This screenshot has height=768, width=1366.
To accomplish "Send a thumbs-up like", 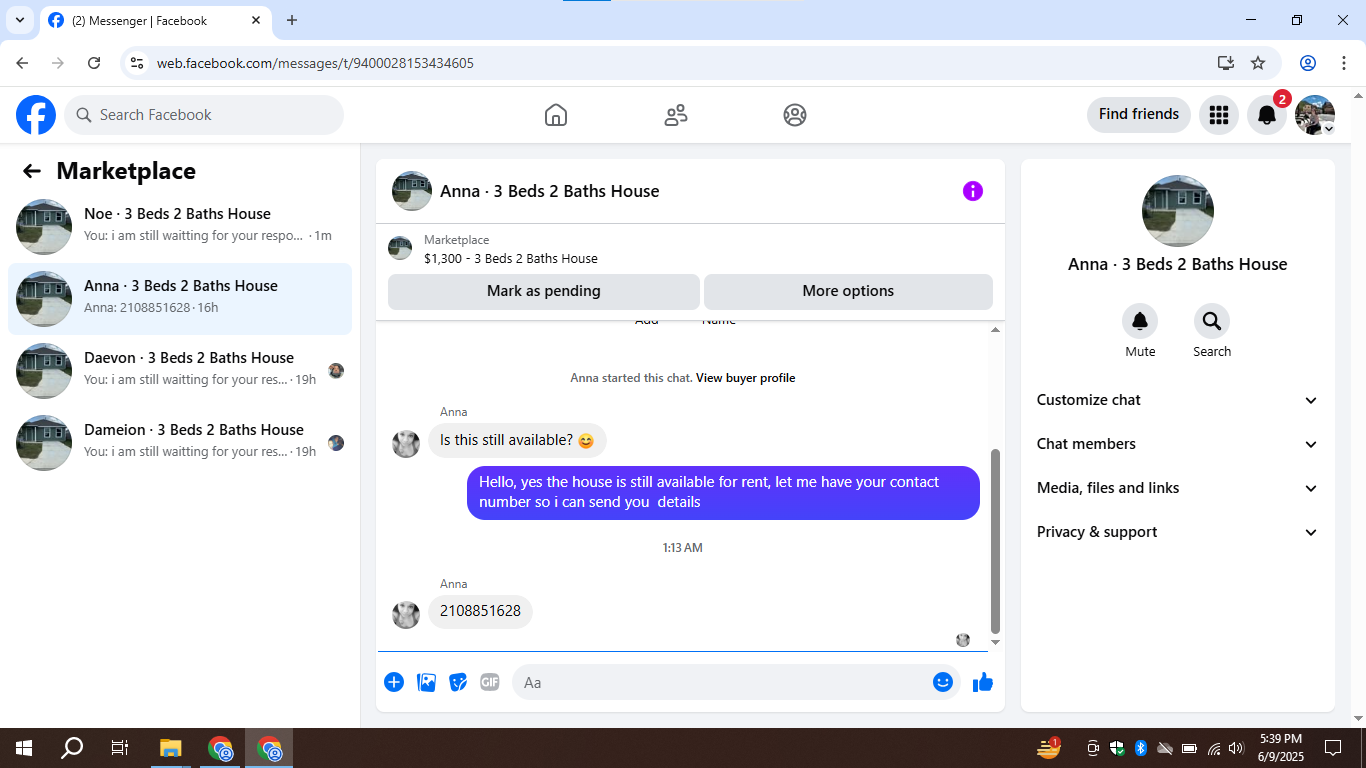I will pos(983,682).
